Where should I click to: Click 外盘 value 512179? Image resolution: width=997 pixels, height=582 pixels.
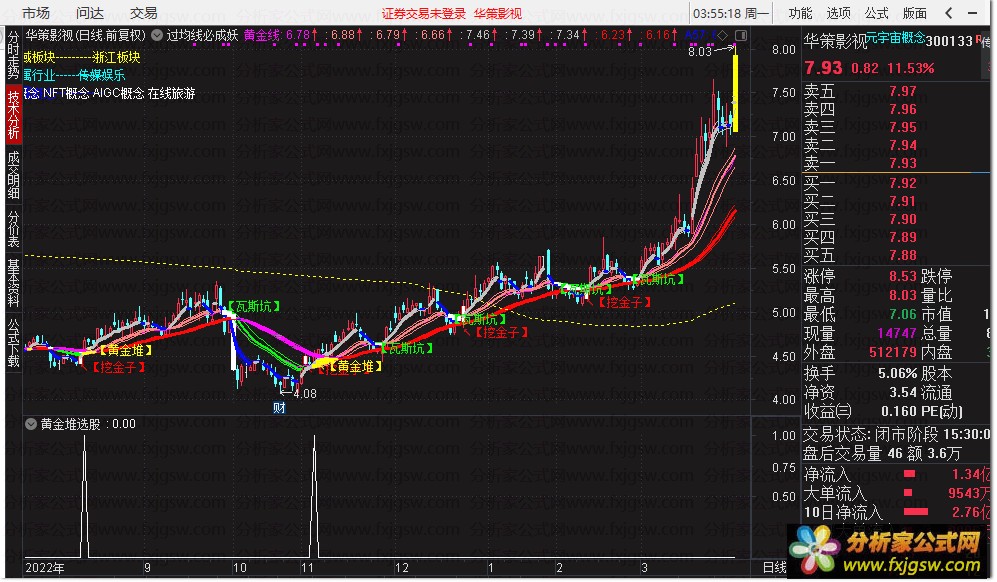pyautogui.click(x=893, y=352)
